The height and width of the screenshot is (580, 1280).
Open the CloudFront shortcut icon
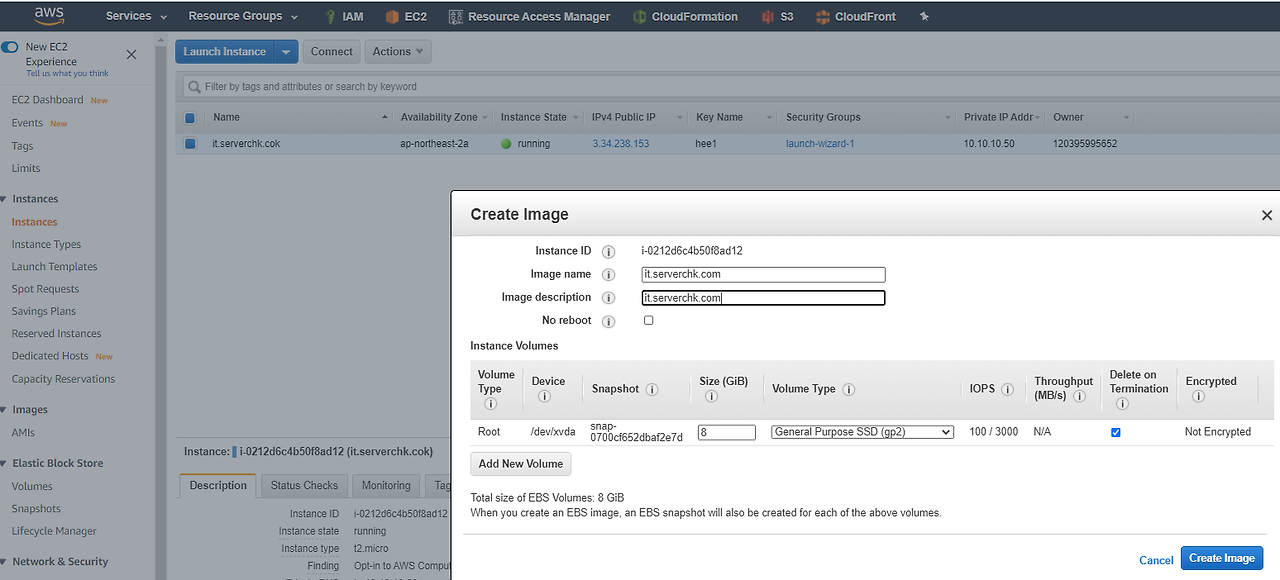pos(823,16)
